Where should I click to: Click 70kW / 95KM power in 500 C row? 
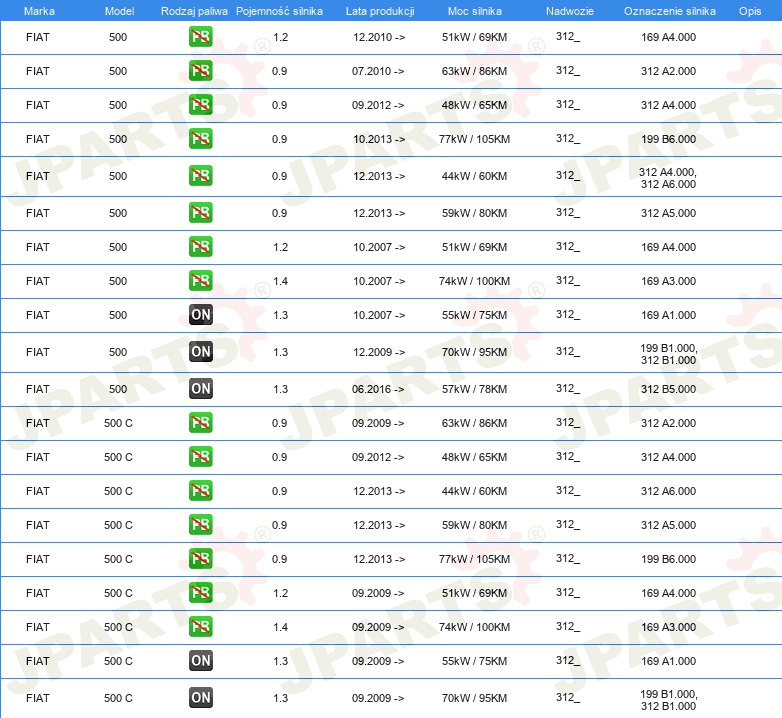[474, 698]
